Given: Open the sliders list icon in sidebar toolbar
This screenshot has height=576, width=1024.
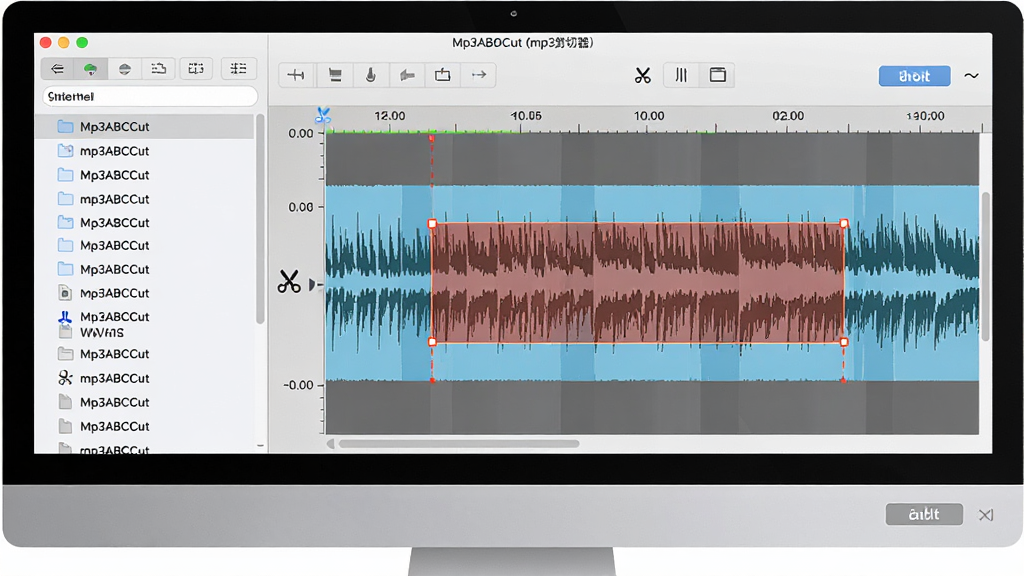Looking at the screenshot, I should click(x=238, y=69).
